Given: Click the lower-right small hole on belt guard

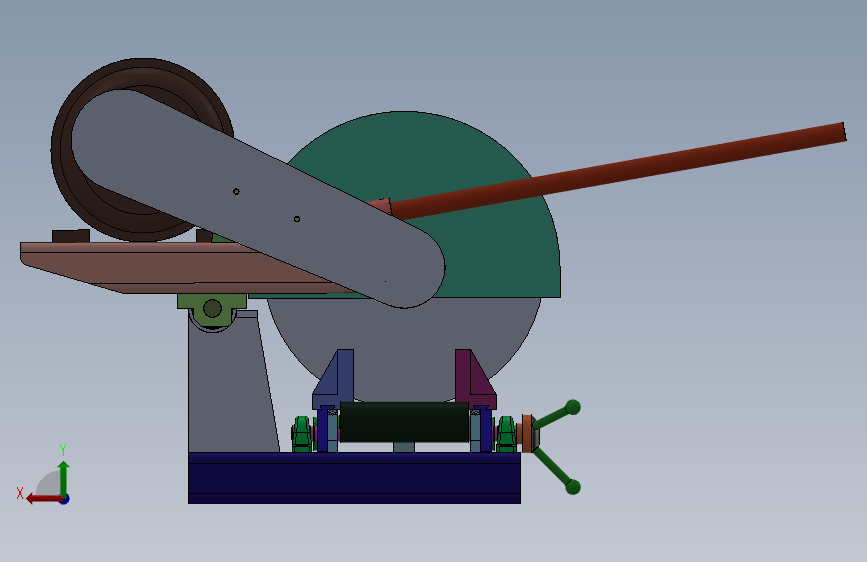Looking at the screenshot, I should pos(297,219).
